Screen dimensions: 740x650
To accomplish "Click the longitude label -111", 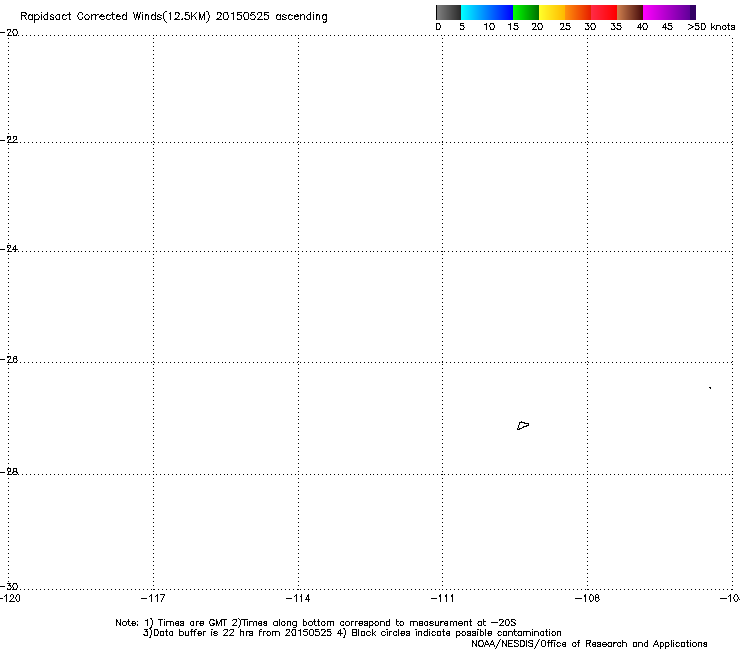I will [x=443, y=599].
